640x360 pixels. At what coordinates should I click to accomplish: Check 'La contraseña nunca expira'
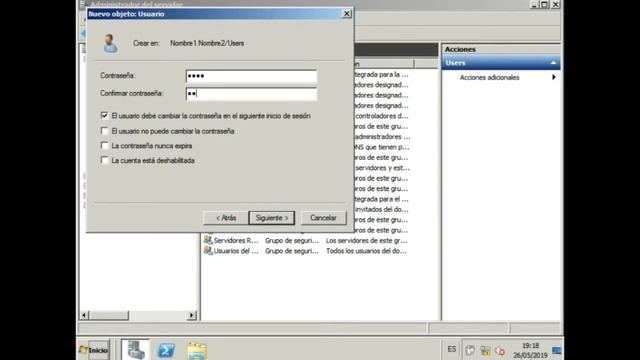104,145
